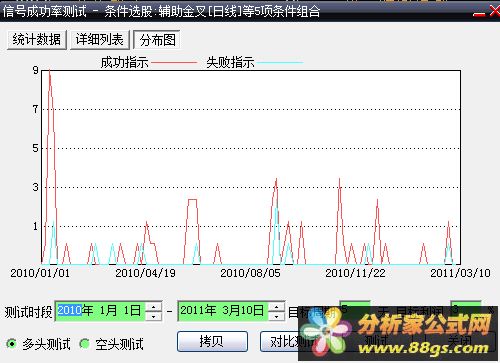Click the 拷贝 button
The image size is (500, 363).
point(212,341)
